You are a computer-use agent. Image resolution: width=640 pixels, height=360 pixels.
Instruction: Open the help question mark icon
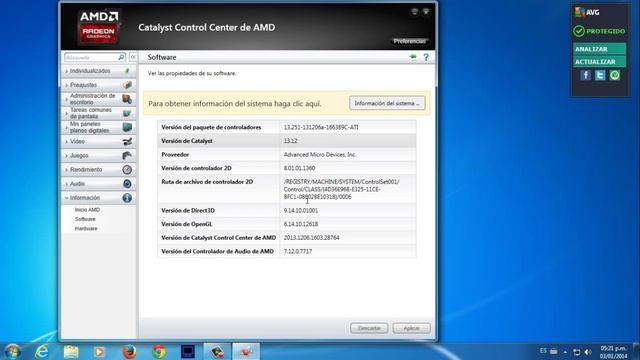pyautogui.click(x=426, y=57)
